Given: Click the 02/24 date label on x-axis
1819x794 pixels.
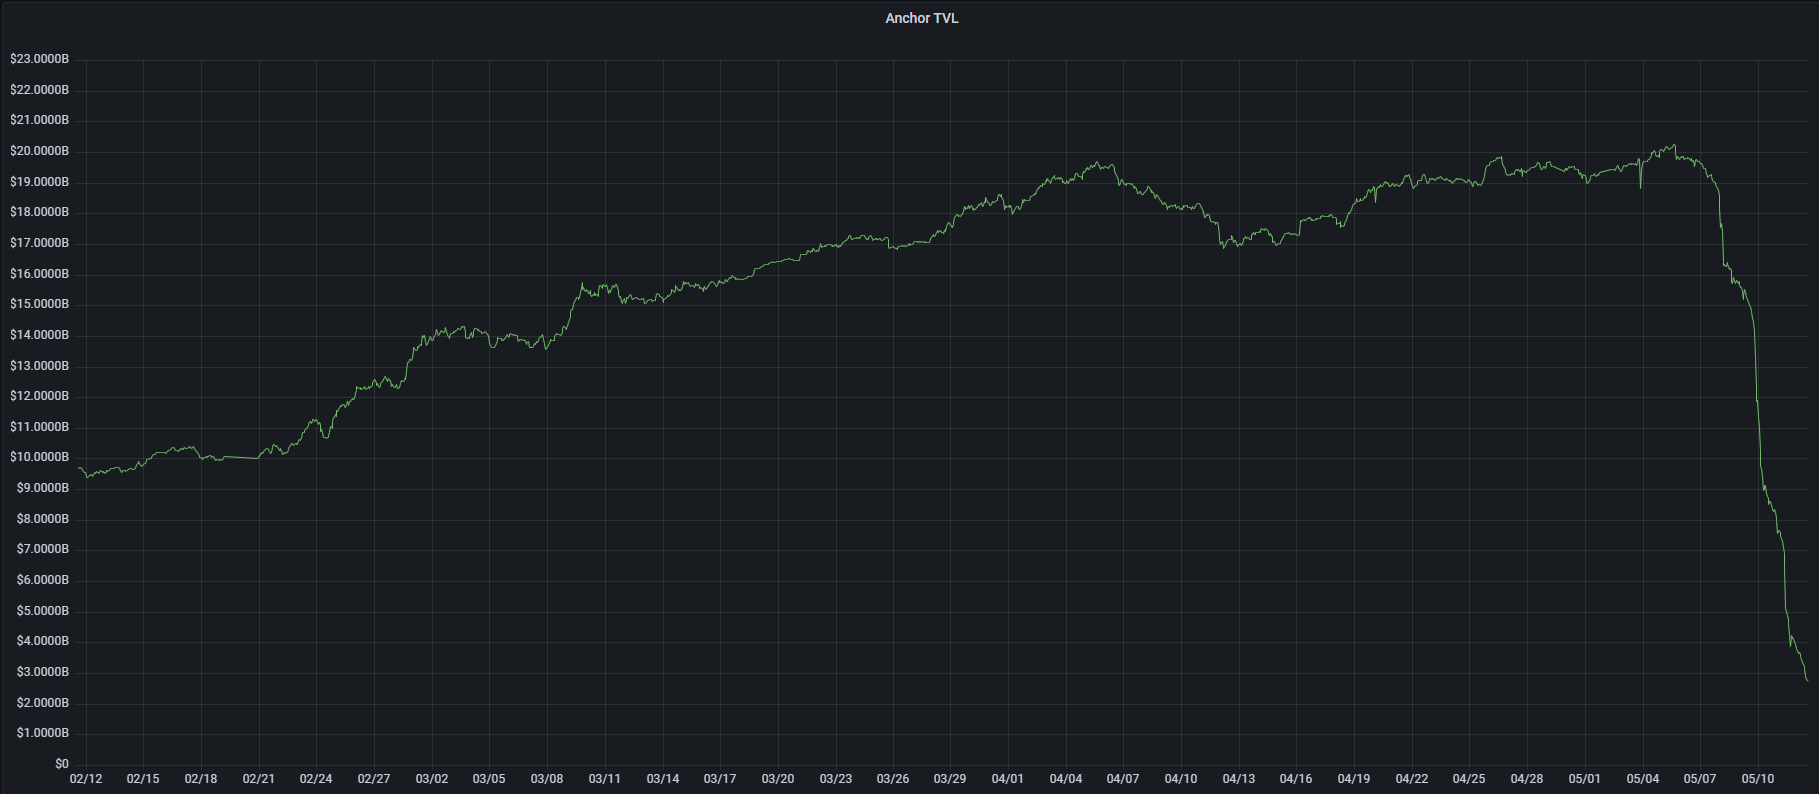Looking at the screenshot, I should pos(316,778).
